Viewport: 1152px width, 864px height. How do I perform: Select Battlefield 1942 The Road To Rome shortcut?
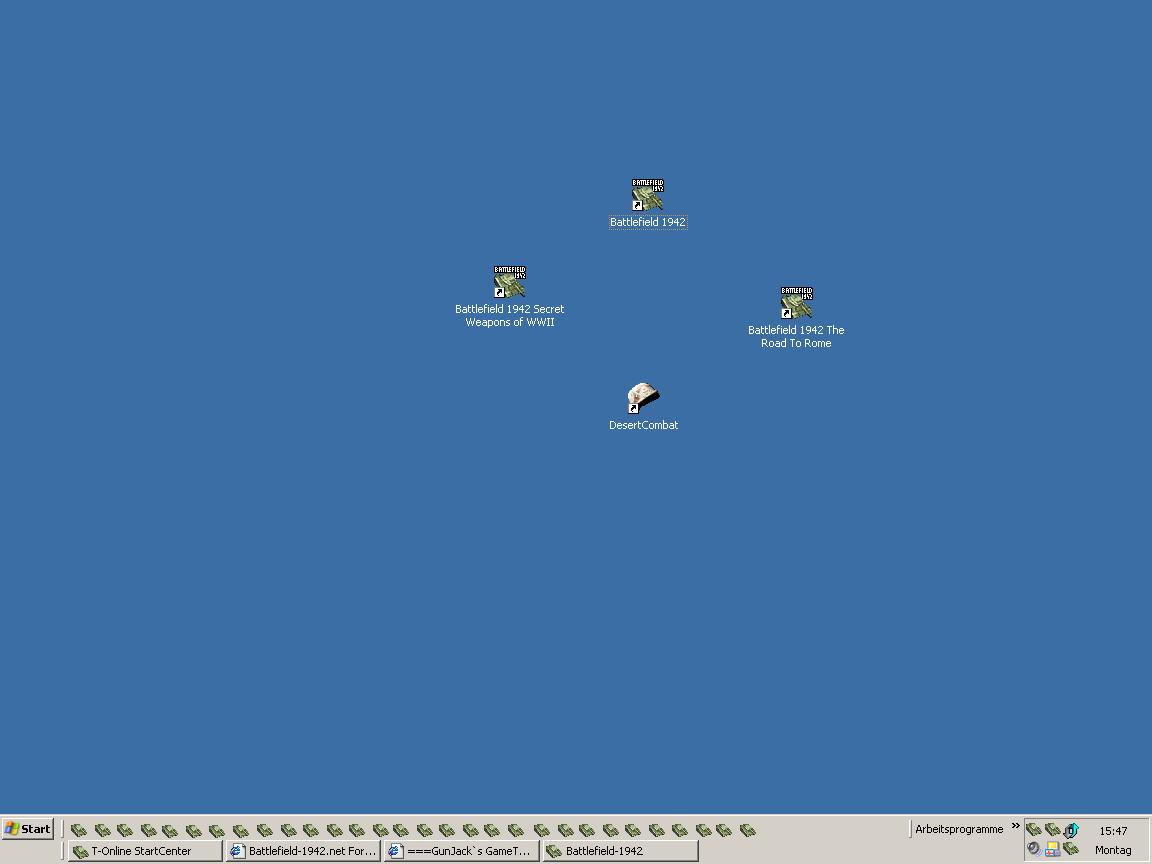(796, 304)
